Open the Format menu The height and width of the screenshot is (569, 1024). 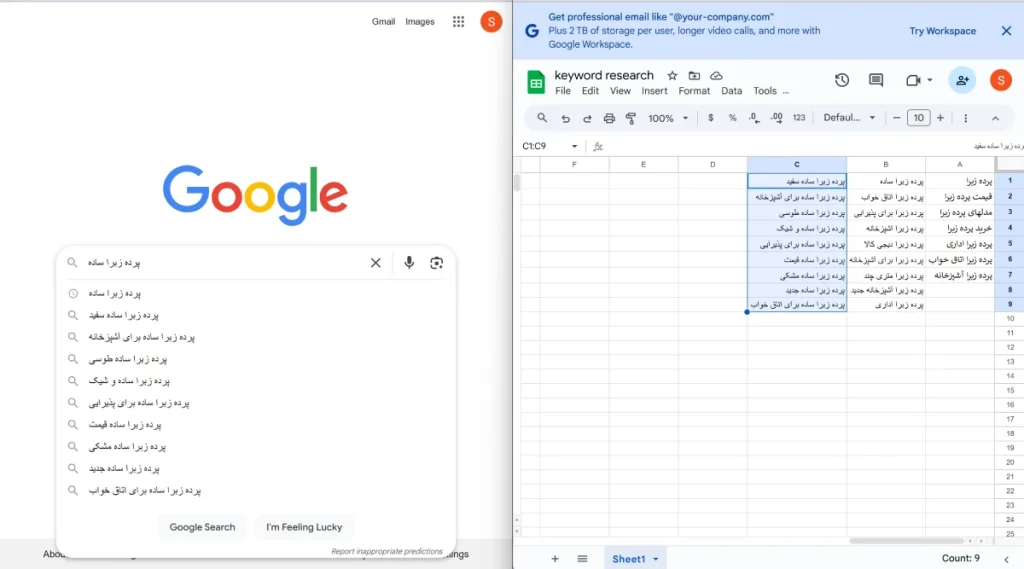pyautogui.click(x=694, y=91)
